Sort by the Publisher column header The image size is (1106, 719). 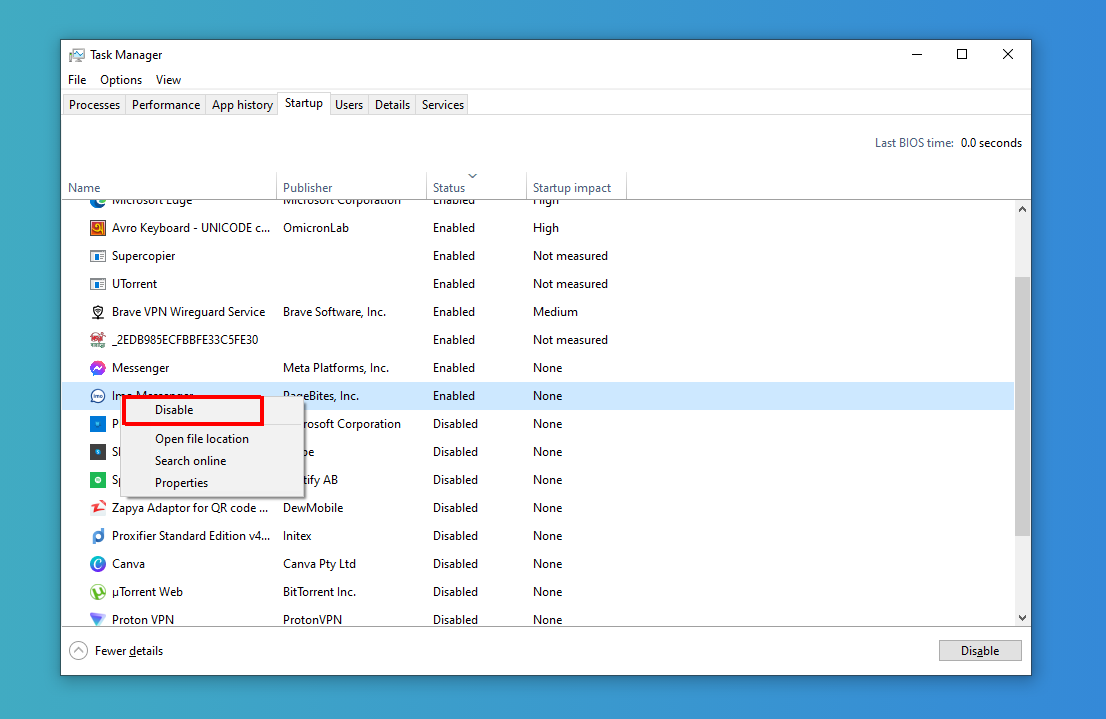(351, 188)
